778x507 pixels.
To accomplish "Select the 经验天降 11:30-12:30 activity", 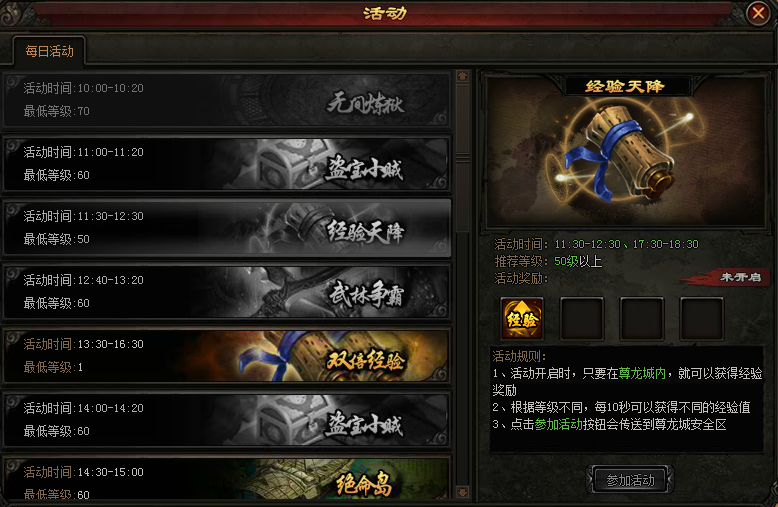I will tap(227, 228).
